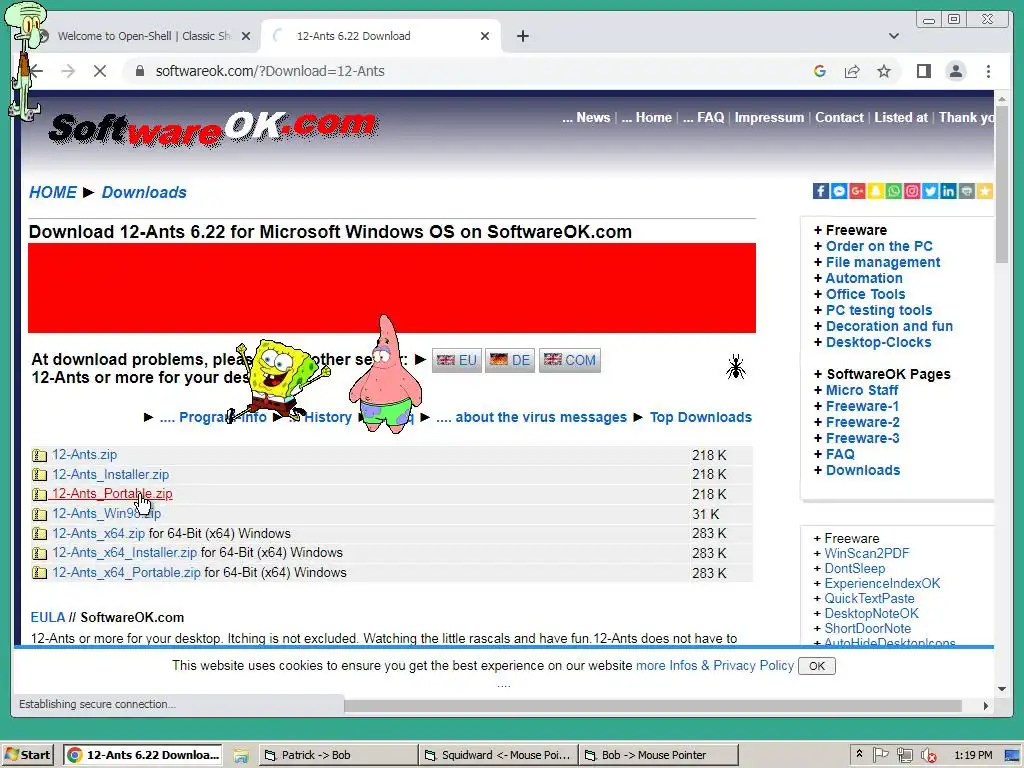
Task: Click the HOME breadcrumb link
Action: [x=53, y=192]
